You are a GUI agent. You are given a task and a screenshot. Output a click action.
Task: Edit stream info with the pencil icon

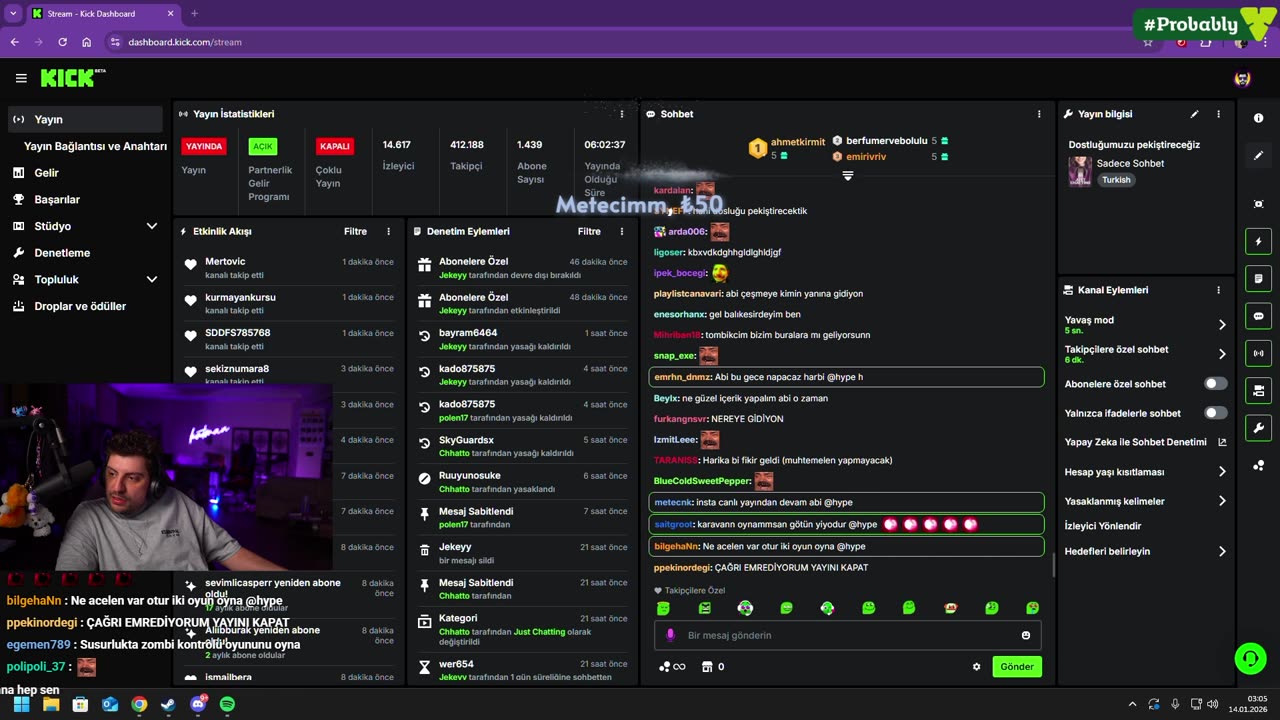click(1194, 114)
